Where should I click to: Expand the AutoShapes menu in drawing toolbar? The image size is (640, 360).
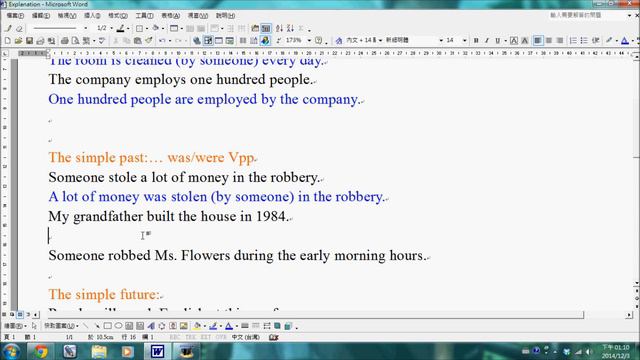pos(61,326)
